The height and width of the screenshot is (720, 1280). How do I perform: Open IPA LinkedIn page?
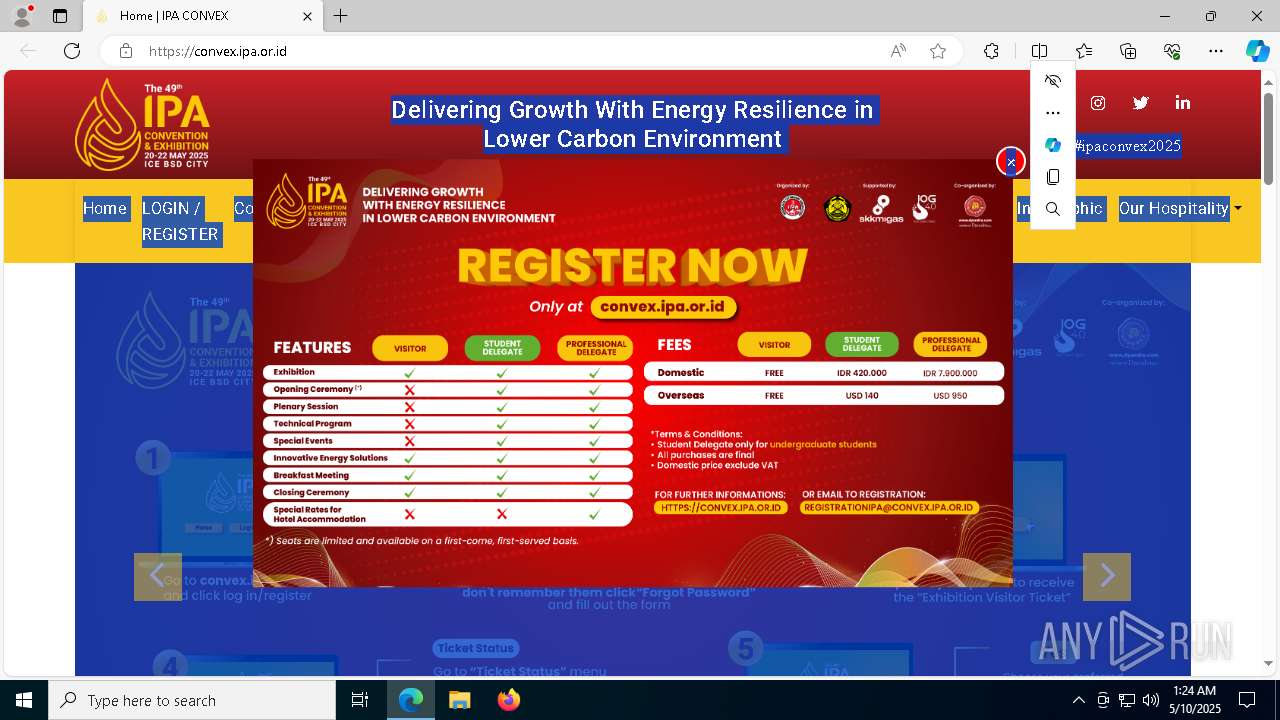pyautogui.click(x=1183, y=103)
